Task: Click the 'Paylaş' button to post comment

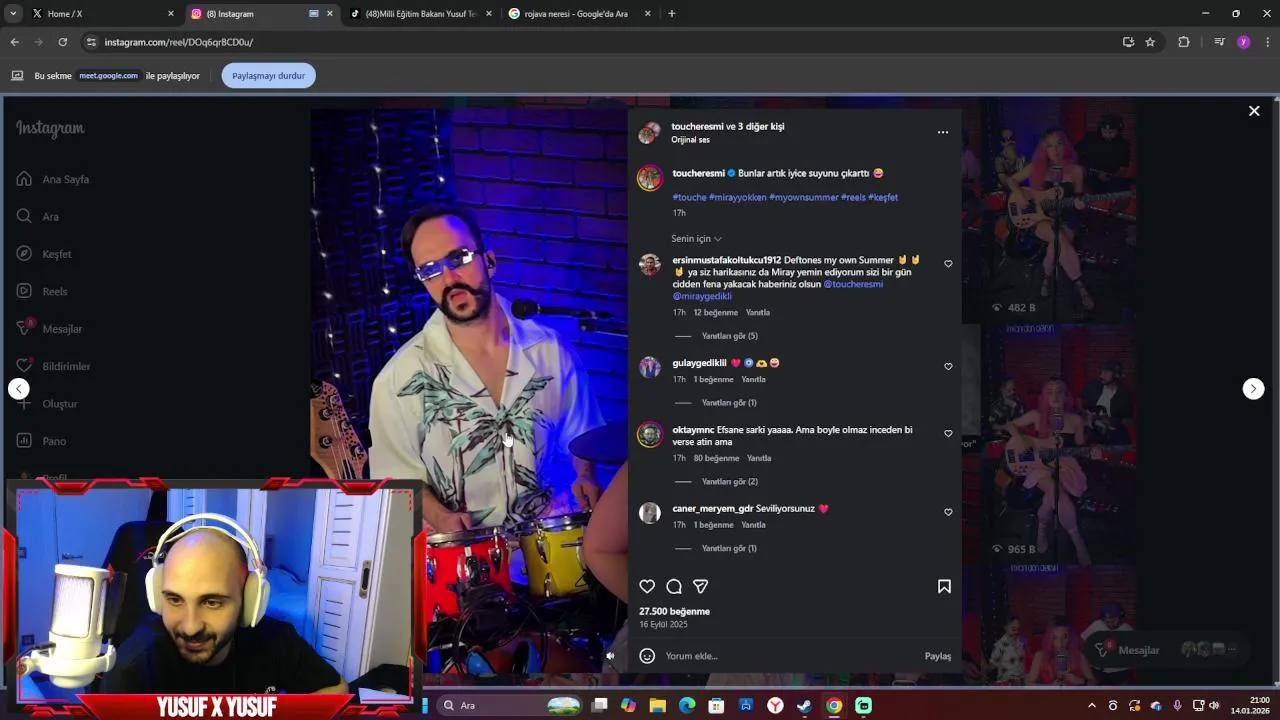Action: point(938,656)
